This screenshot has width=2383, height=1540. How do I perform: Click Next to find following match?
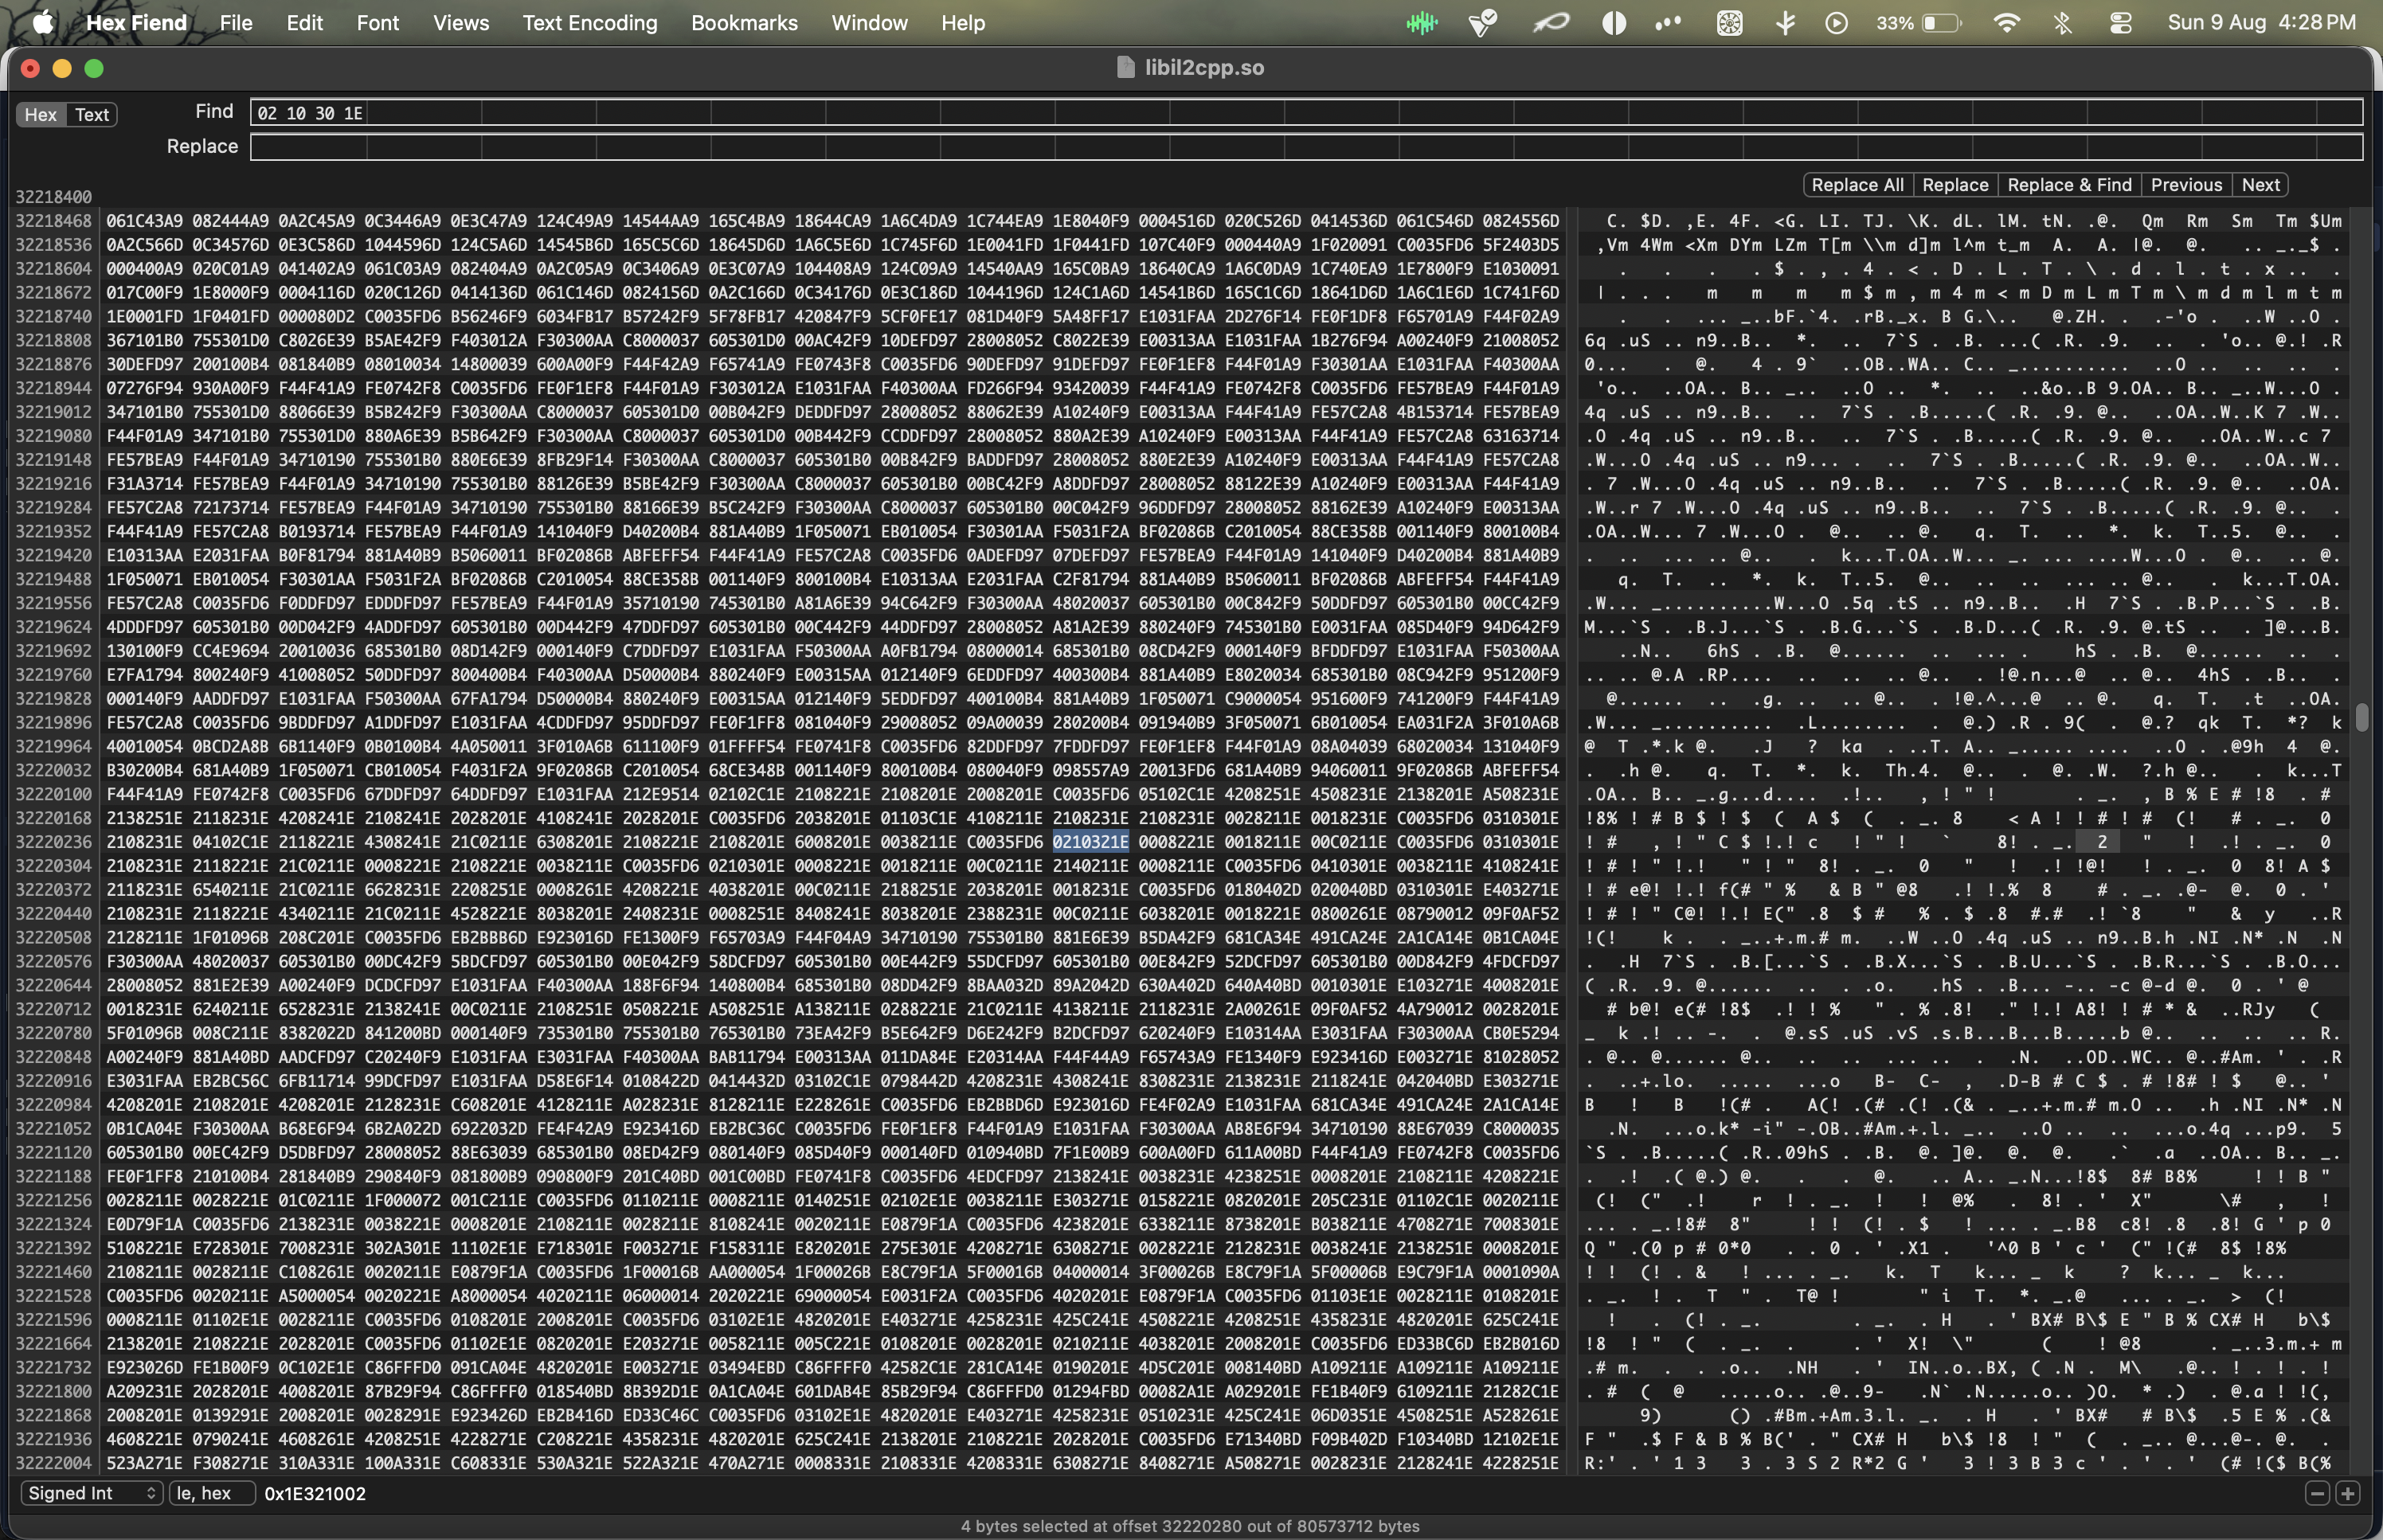2260,184
